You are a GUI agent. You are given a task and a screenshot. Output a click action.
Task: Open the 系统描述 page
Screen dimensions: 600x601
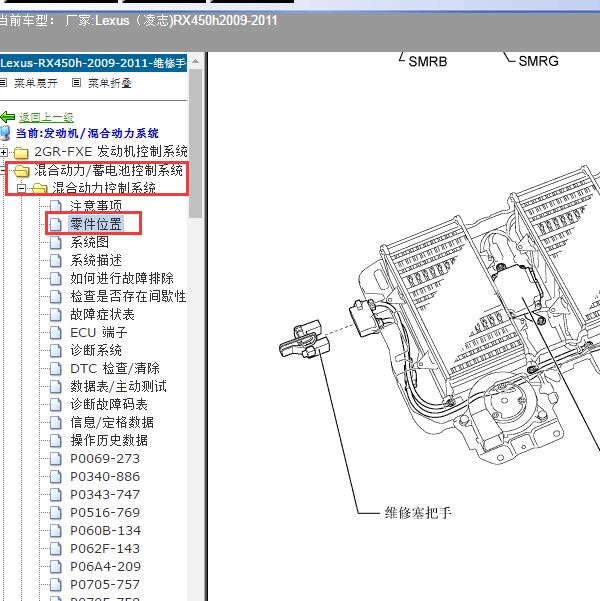(96, 260)
